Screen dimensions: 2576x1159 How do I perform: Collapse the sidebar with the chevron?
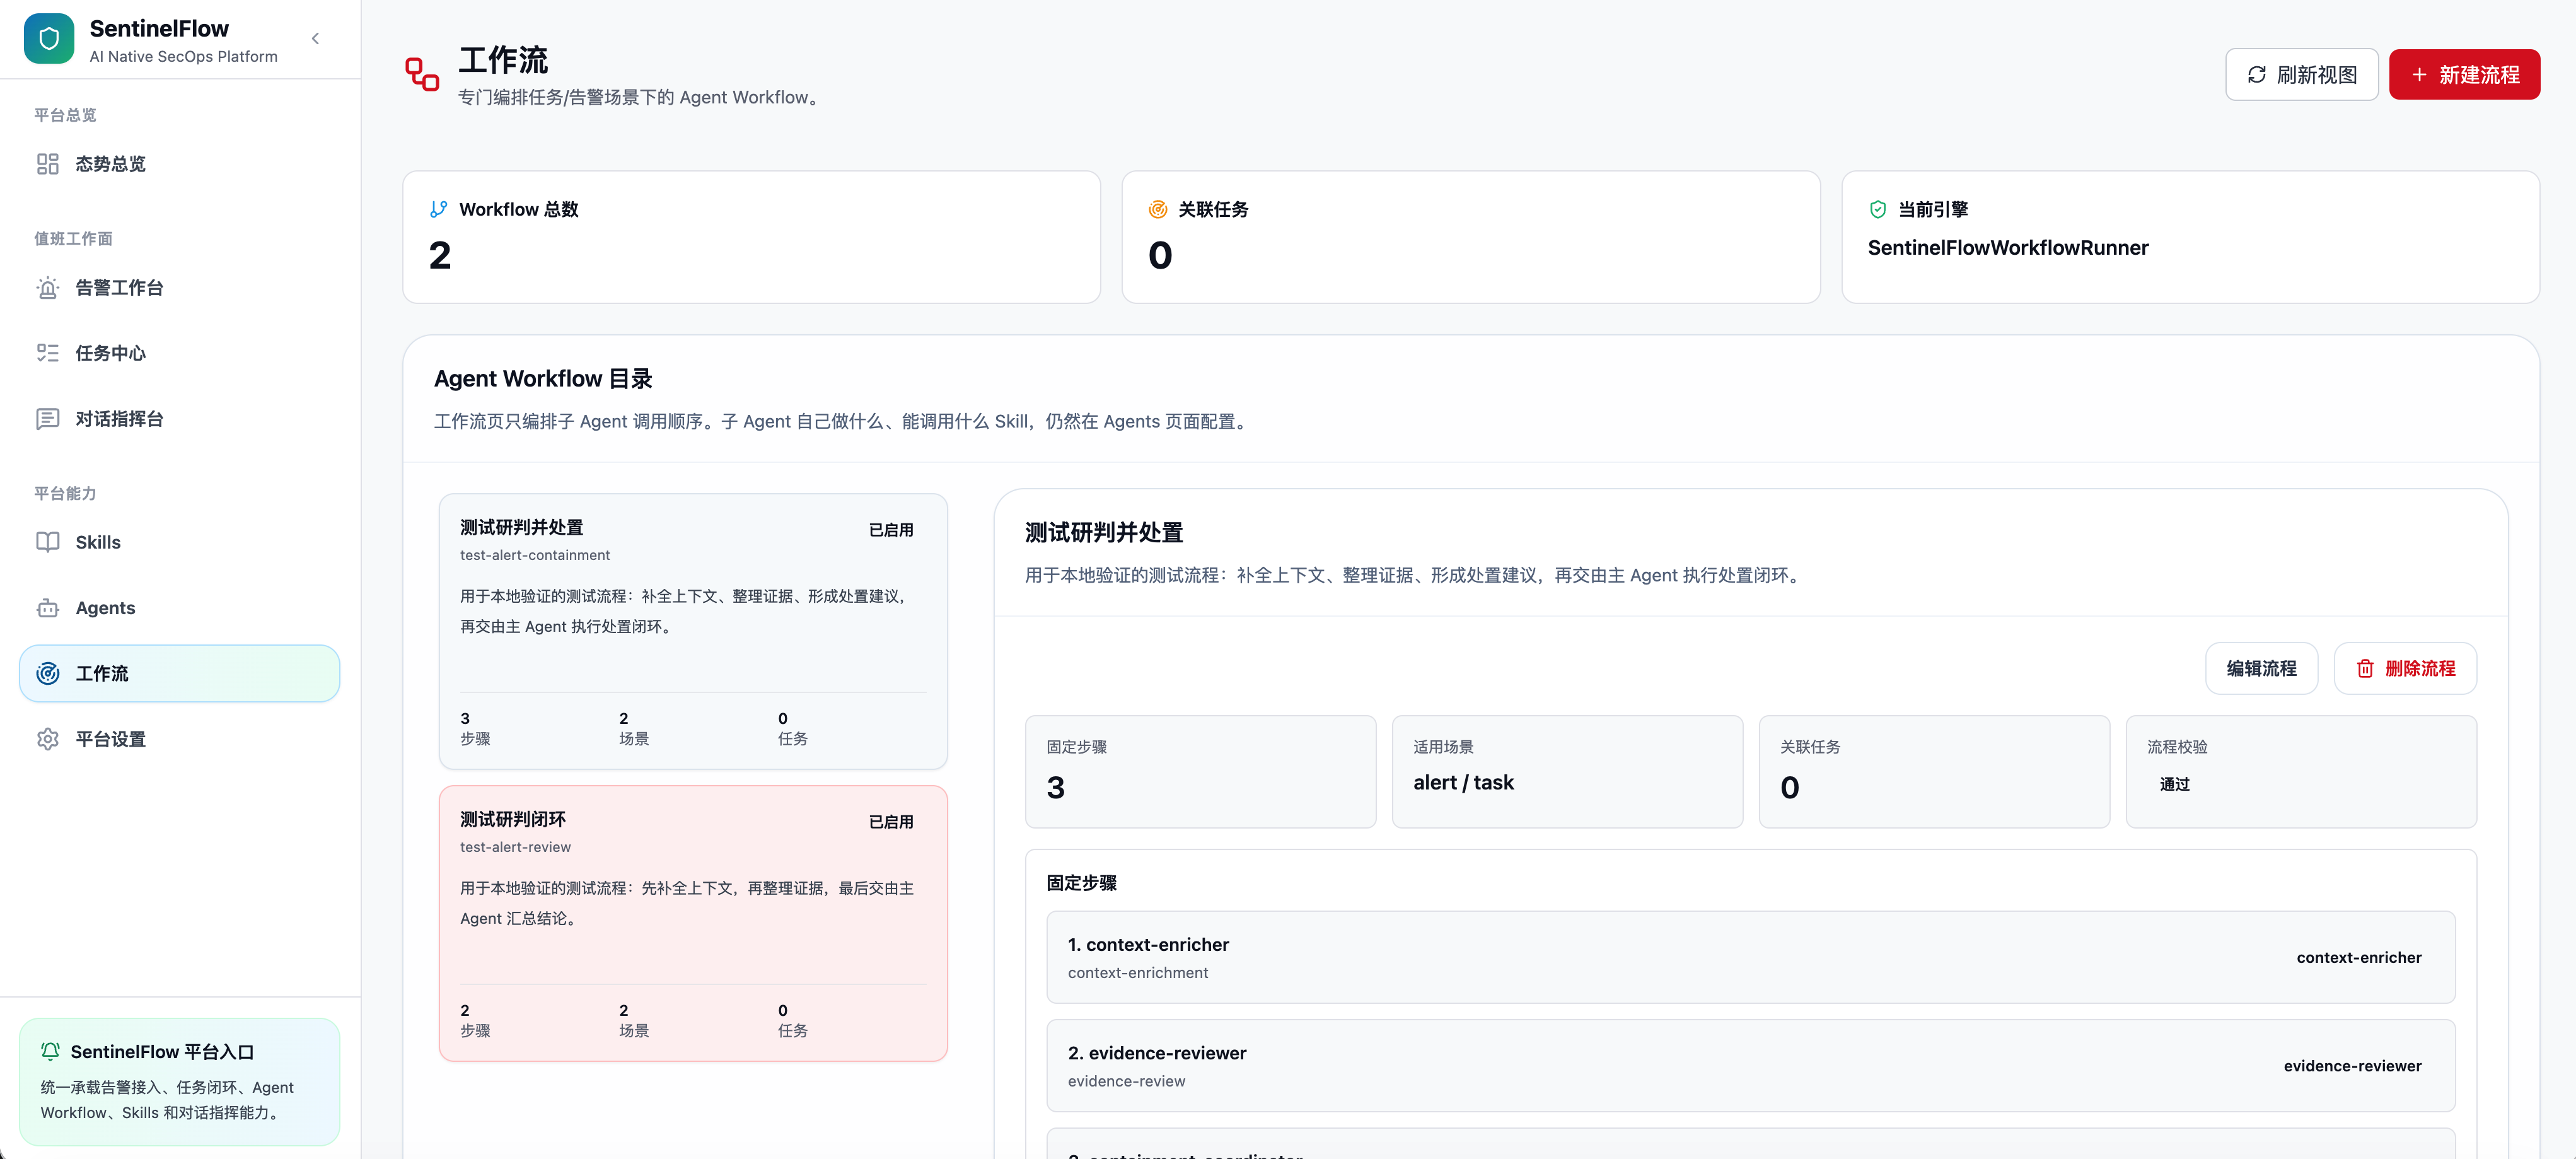(x=315, y=39)
